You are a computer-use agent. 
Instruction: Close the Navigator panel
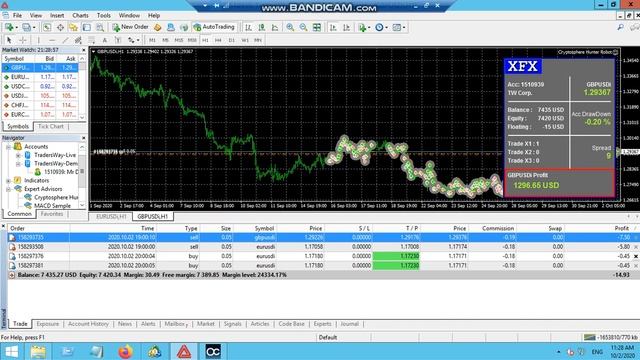click(84, 138)
